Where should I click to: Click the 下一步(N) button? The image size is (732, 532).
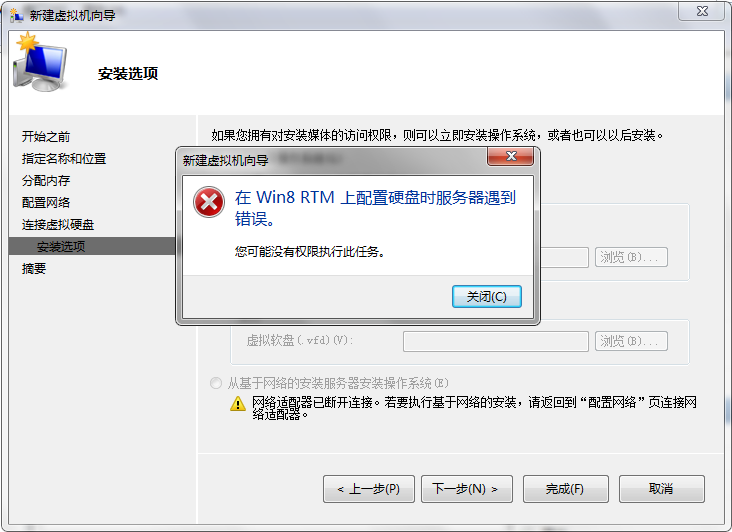click(467, 489)
